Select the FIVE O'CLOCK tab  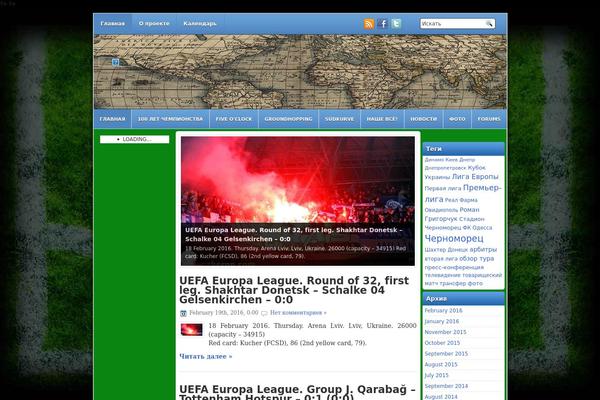[234, 119]
